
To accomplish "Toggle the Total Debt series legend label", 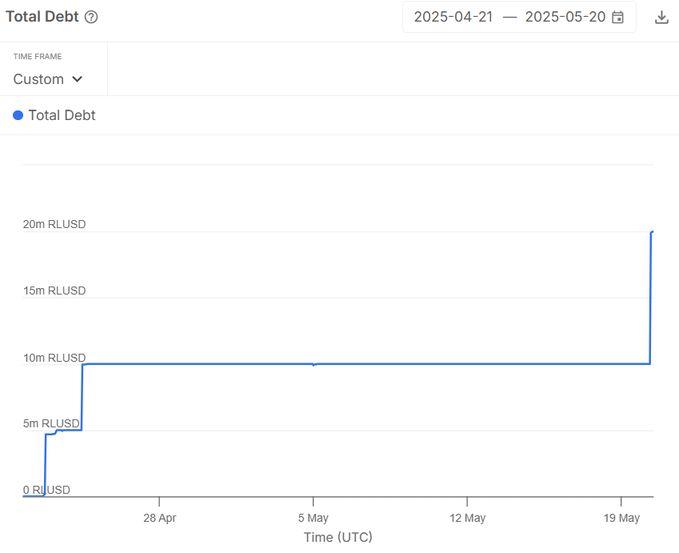I will click(62, 115).
